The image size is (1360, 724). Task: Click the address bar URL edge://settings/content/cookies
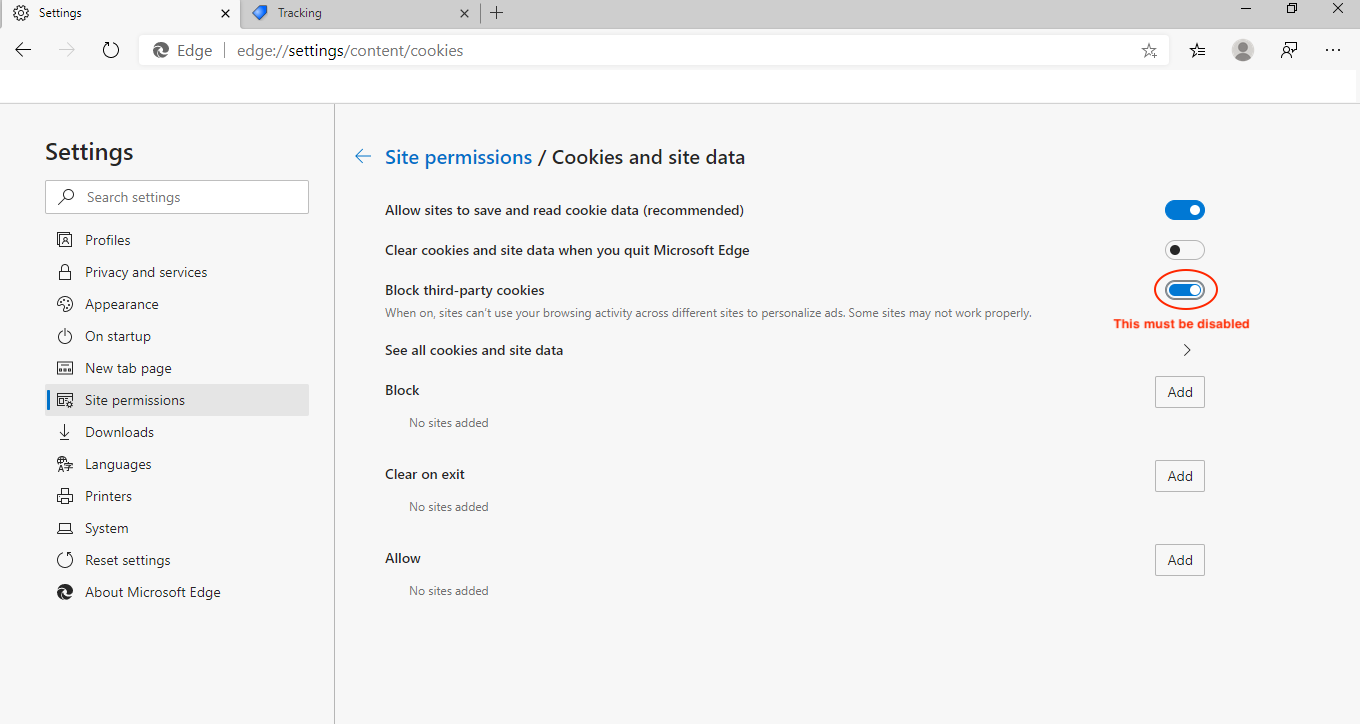[350, 50]
